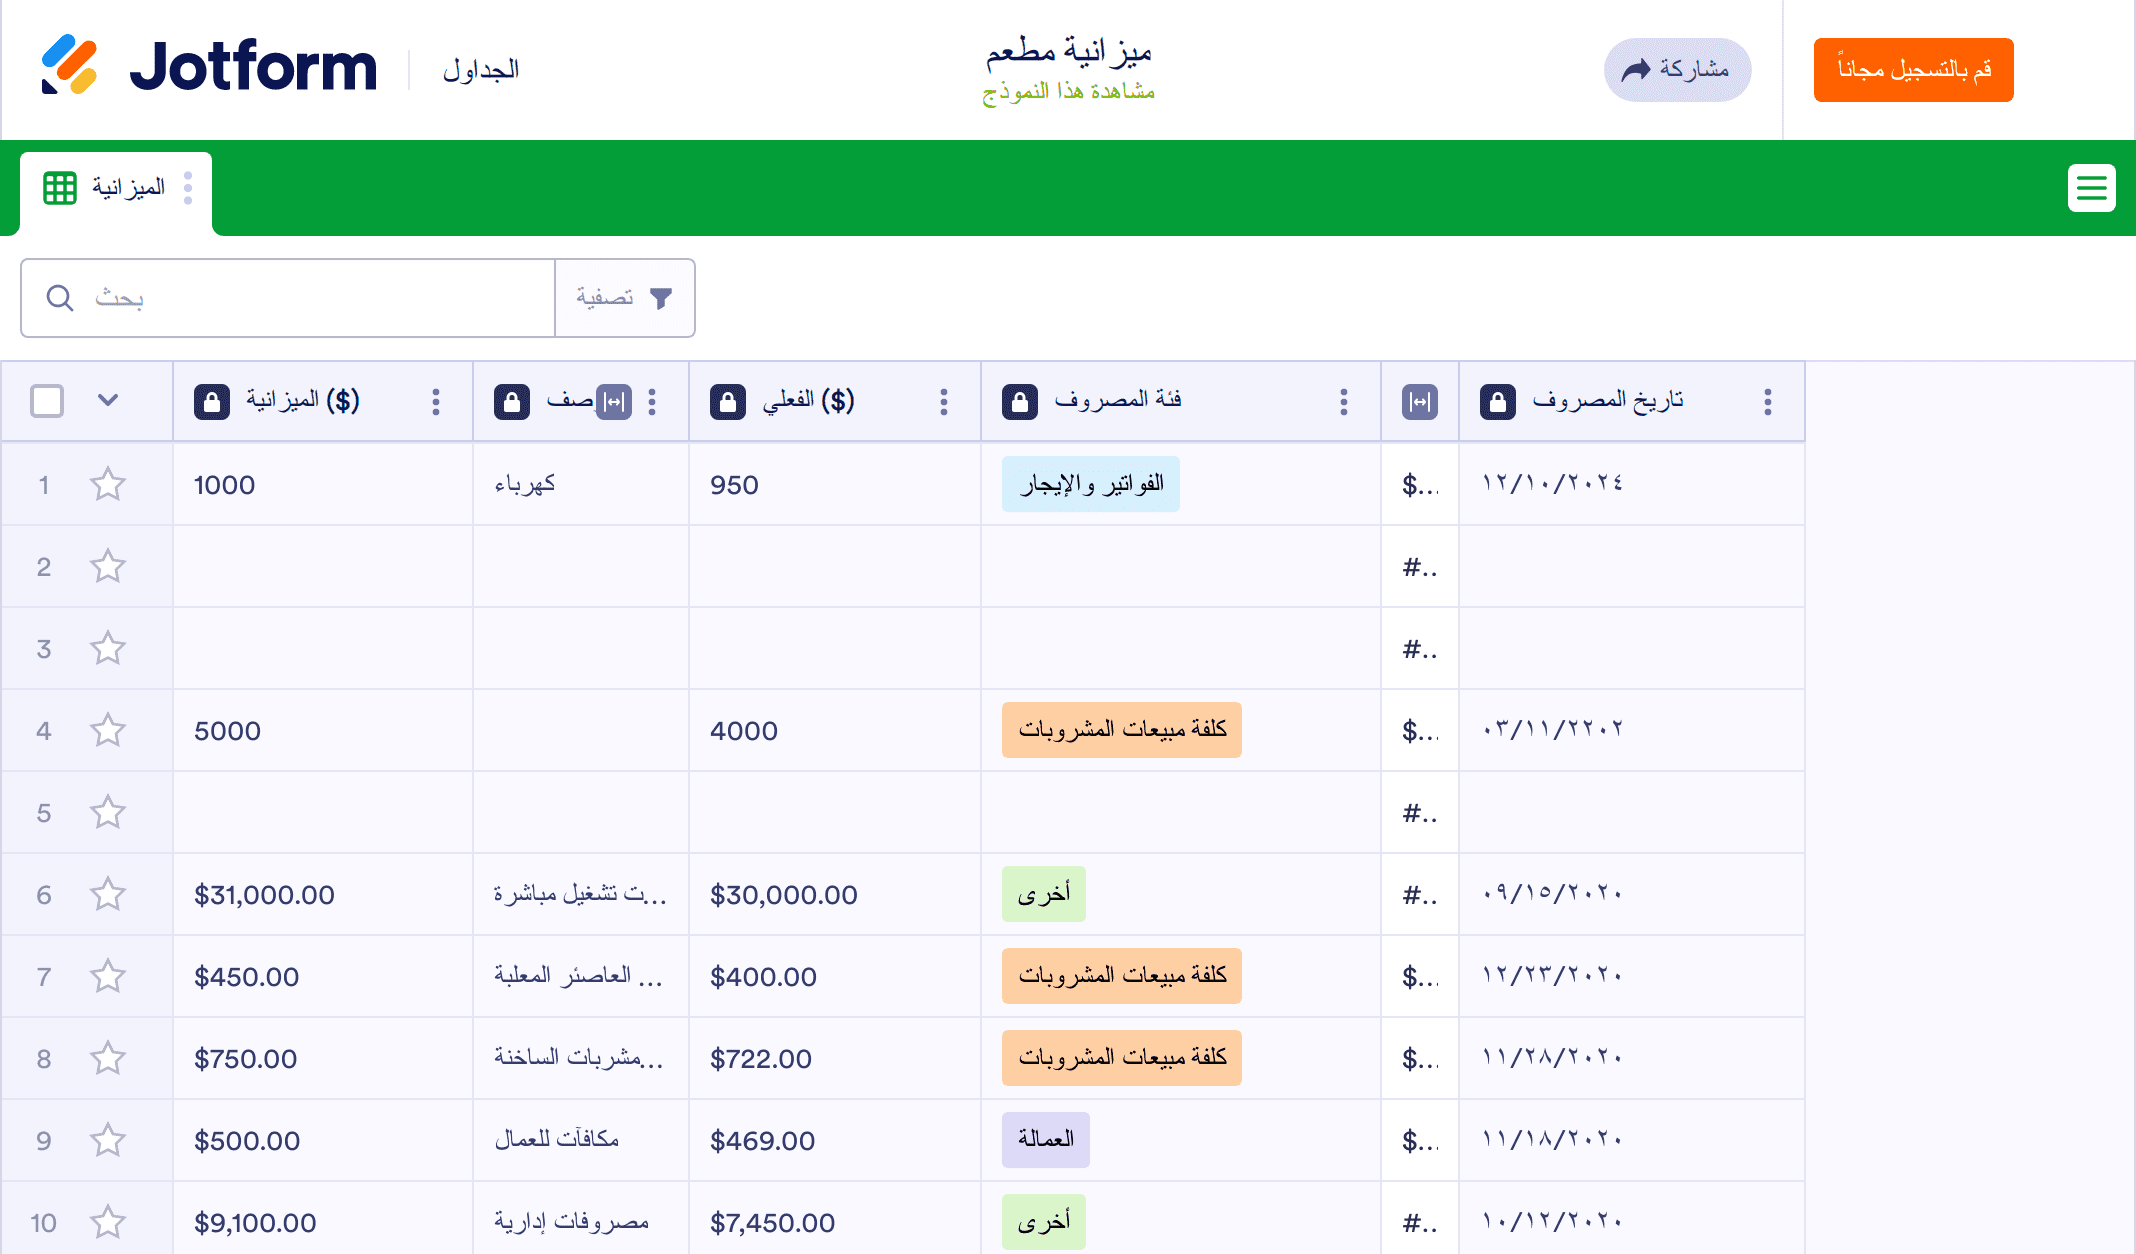Click the orange قم بالتسجيل مجاناً button
This screenshot has height=1254, width=2136.
(1913, 70)
